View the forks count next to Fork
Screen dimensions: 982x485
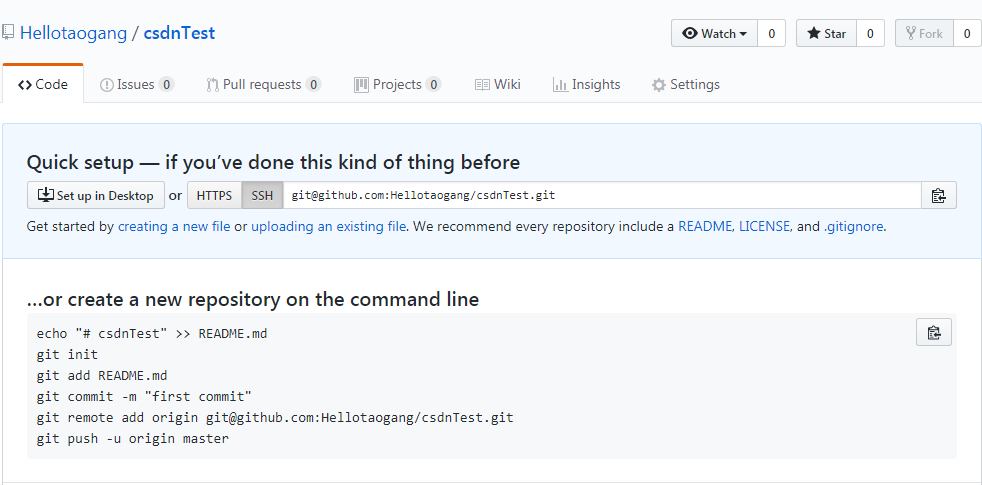(968, 33)
